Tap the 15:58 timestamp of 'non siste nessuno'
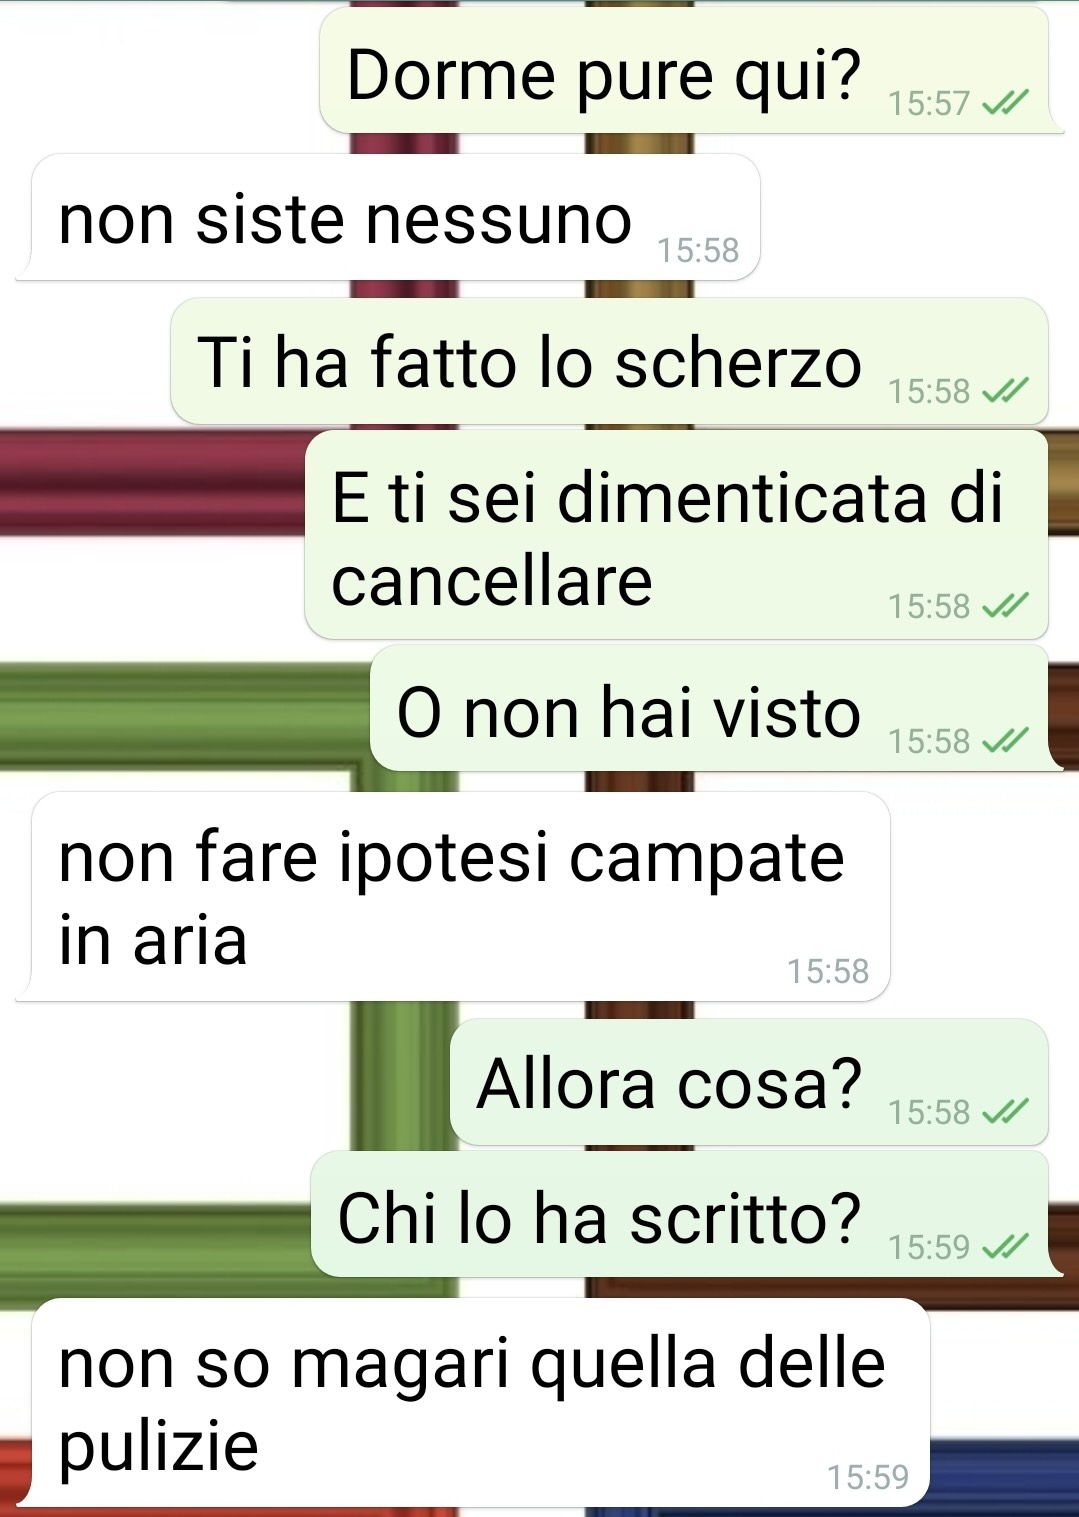1079x1517 pixels. [x=698, y=250]
